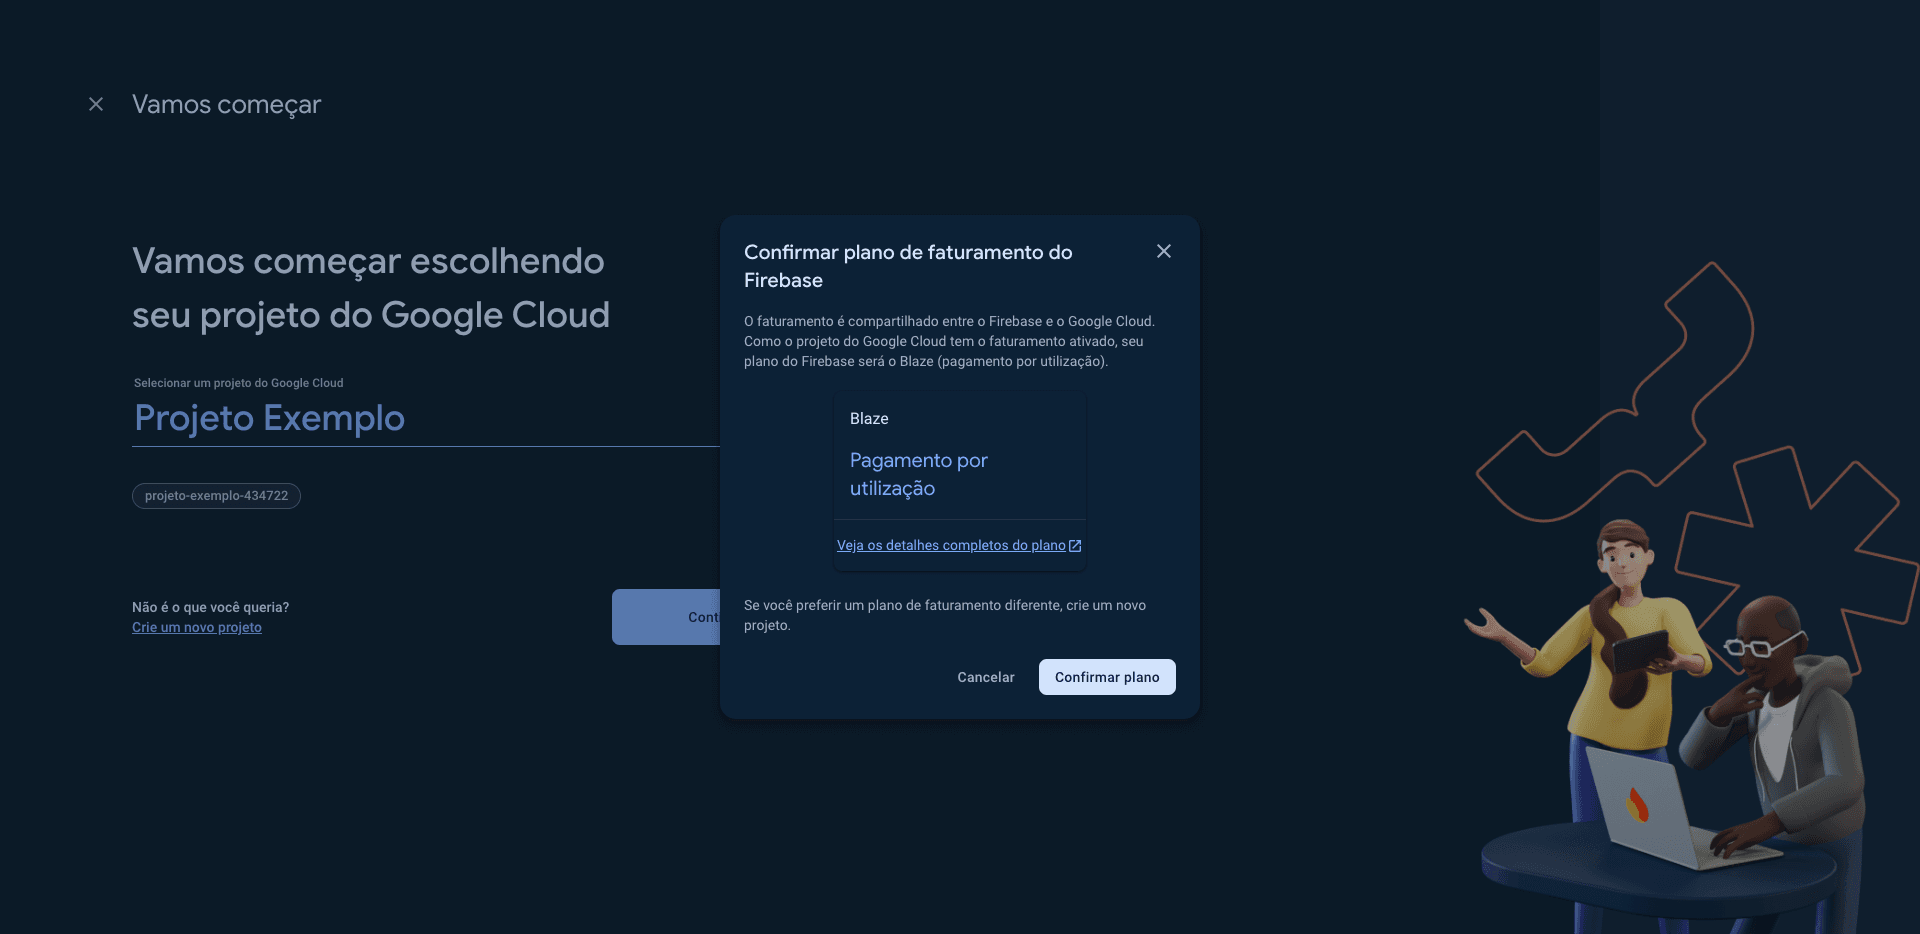Click Crie um novo projeto link

click(197, 627)
